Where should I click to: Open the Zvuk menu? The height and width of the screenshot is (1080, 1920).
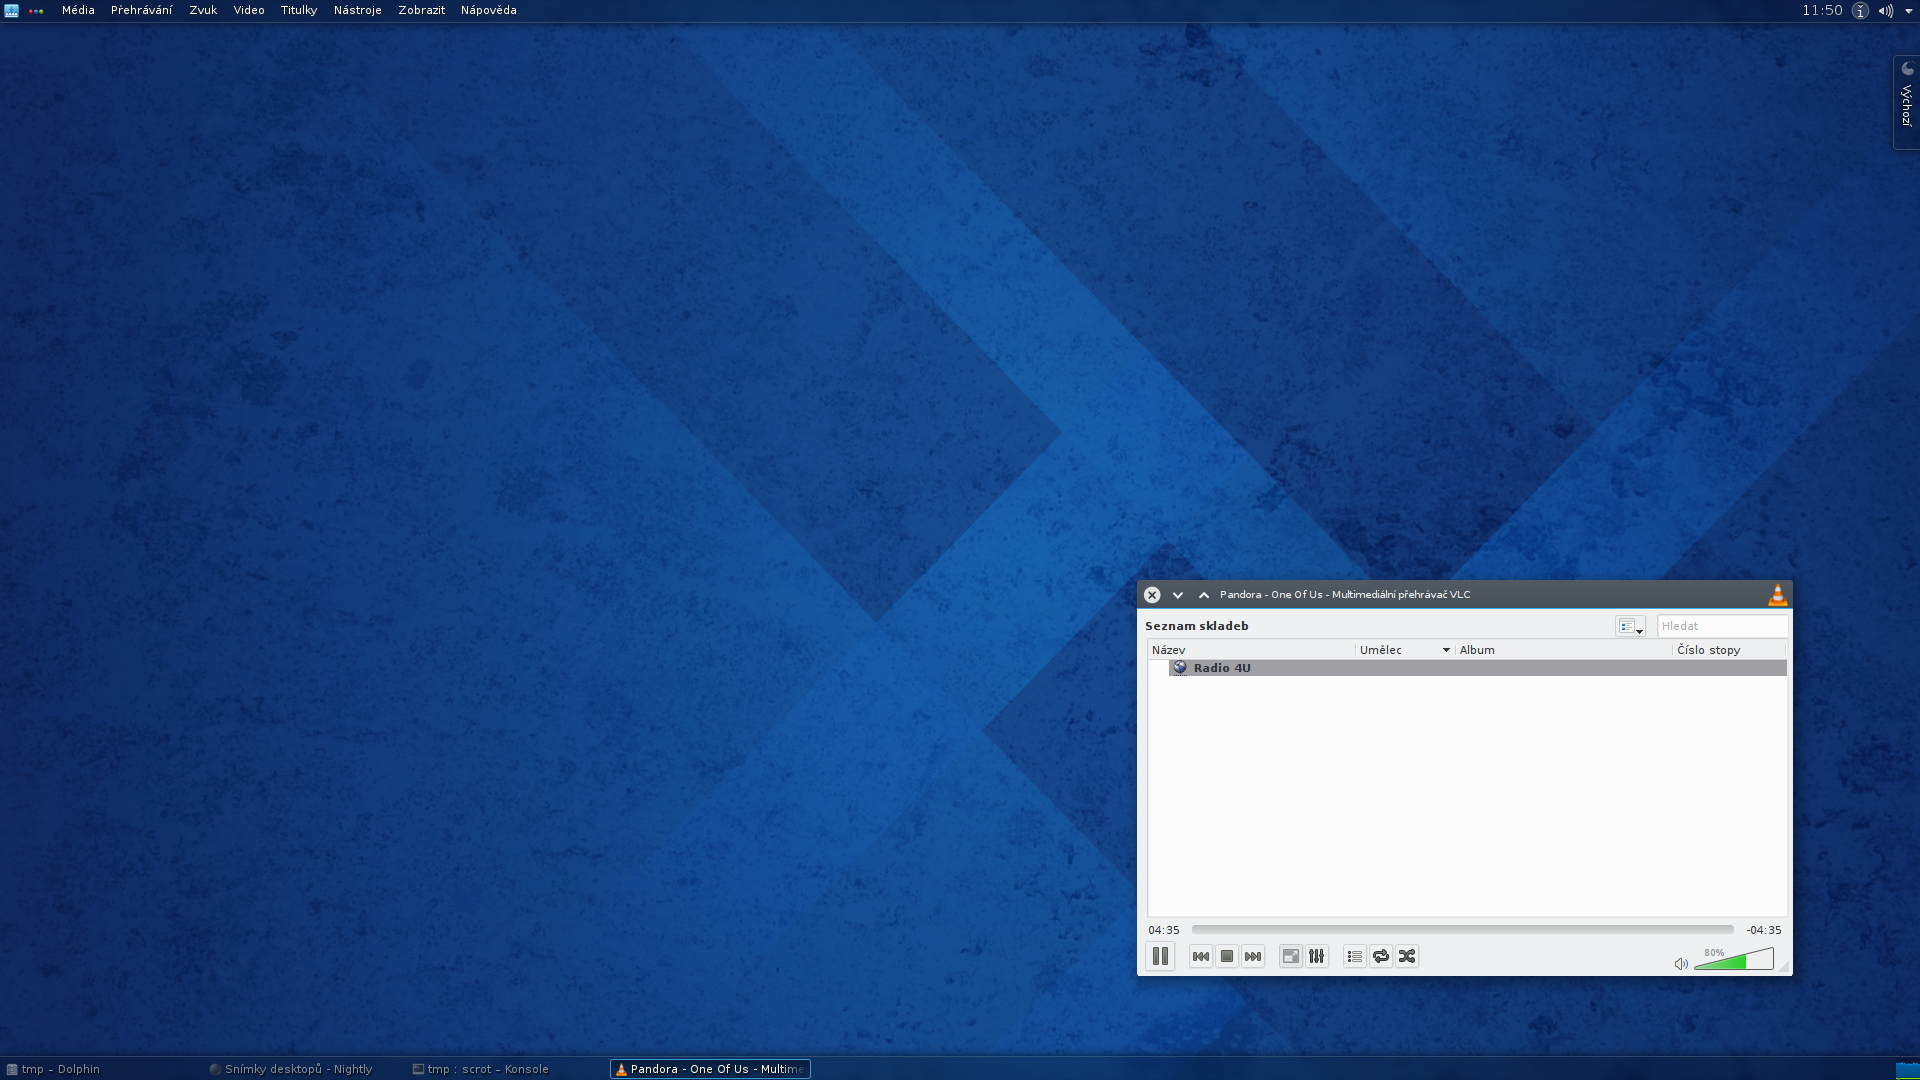click(203, 10)
